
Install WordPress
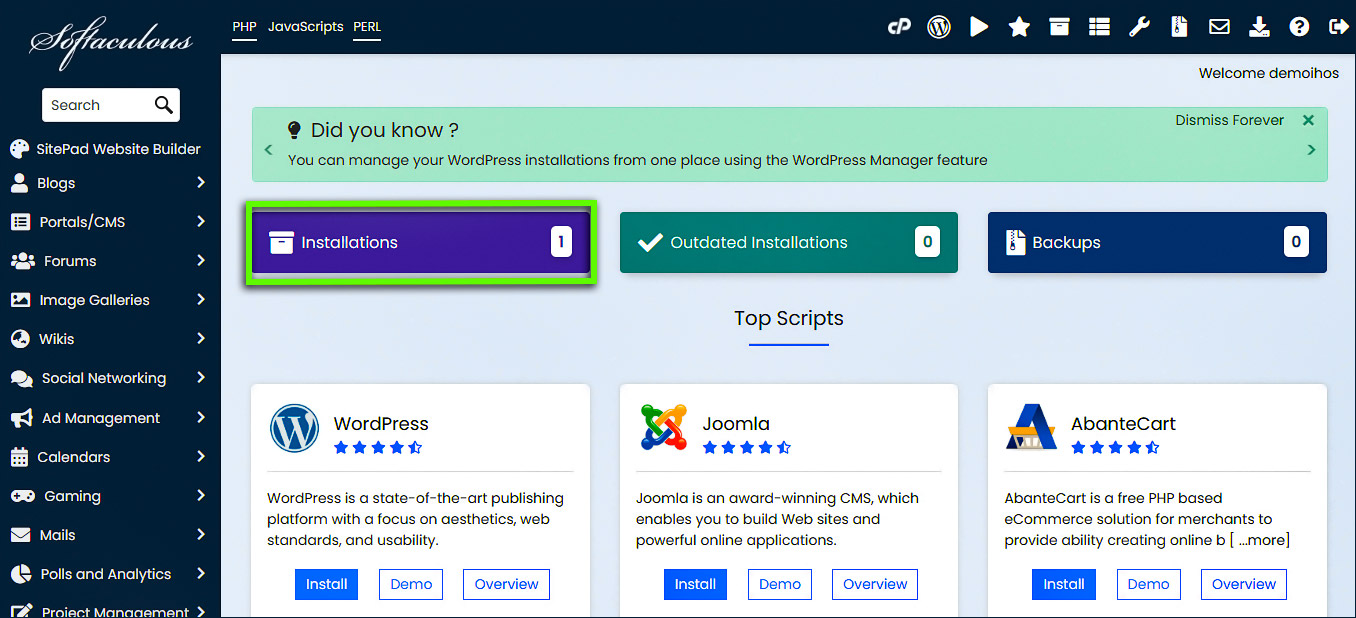click(327, 584)
